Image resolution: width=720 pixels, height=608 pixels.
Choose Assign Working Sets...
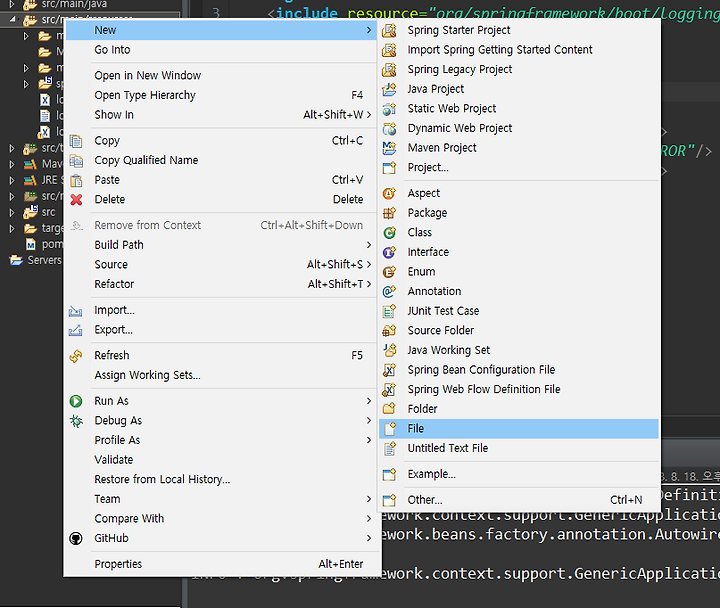click(147, 376)
